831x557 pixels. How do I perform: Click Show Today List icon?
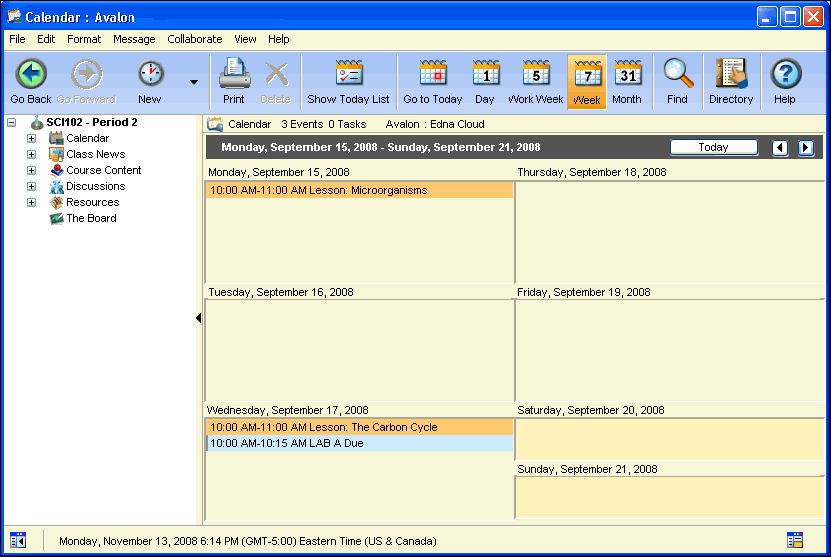348,74
